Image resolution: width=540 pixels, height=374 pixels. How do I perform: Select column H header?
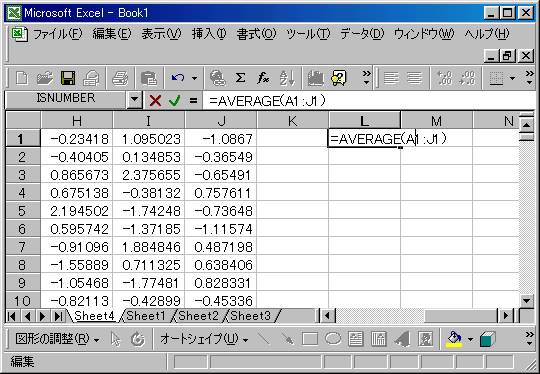click(x=77, y=121)
